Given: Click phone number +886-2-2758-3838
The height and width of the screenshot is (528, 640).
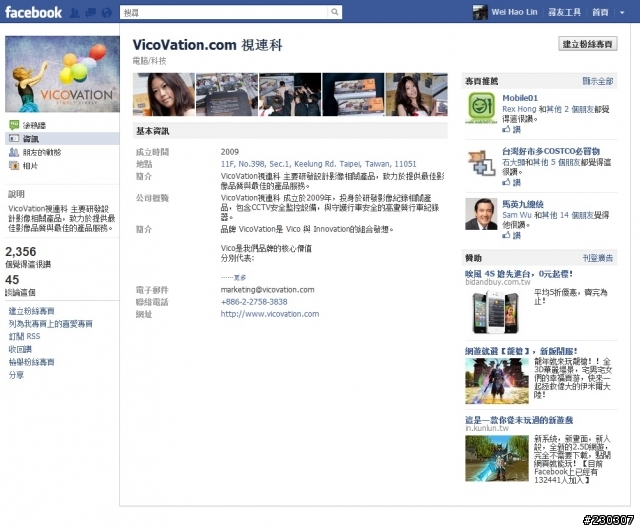Looking at the screenshot, I should point(254,302).
